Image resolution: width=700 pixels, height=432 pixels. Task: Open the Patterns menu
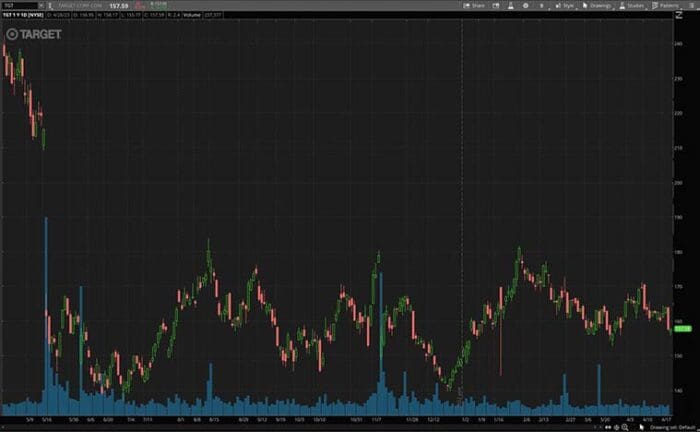pos(666,6)
